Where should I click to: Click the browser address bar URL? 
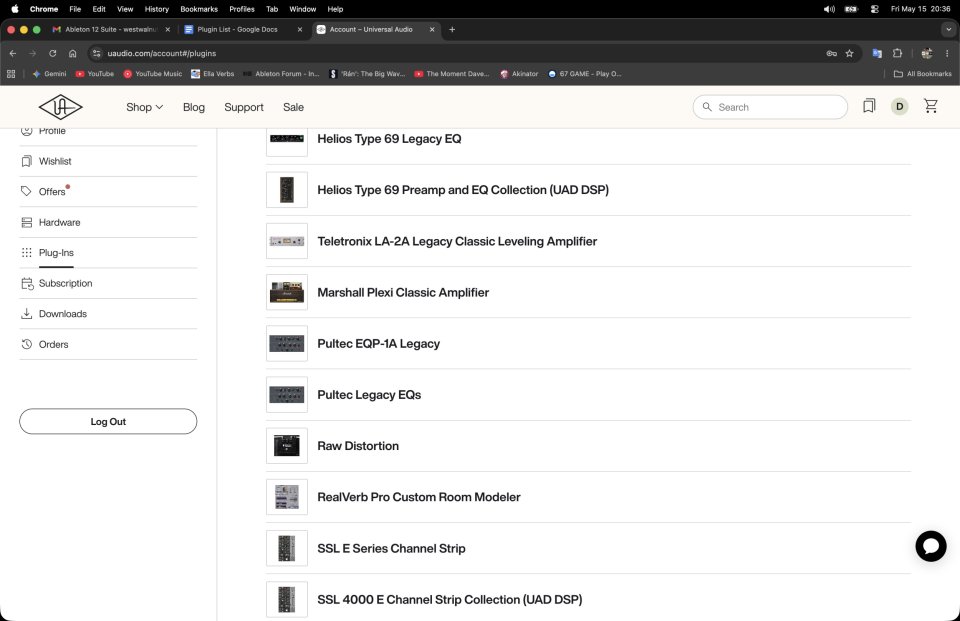162,53
